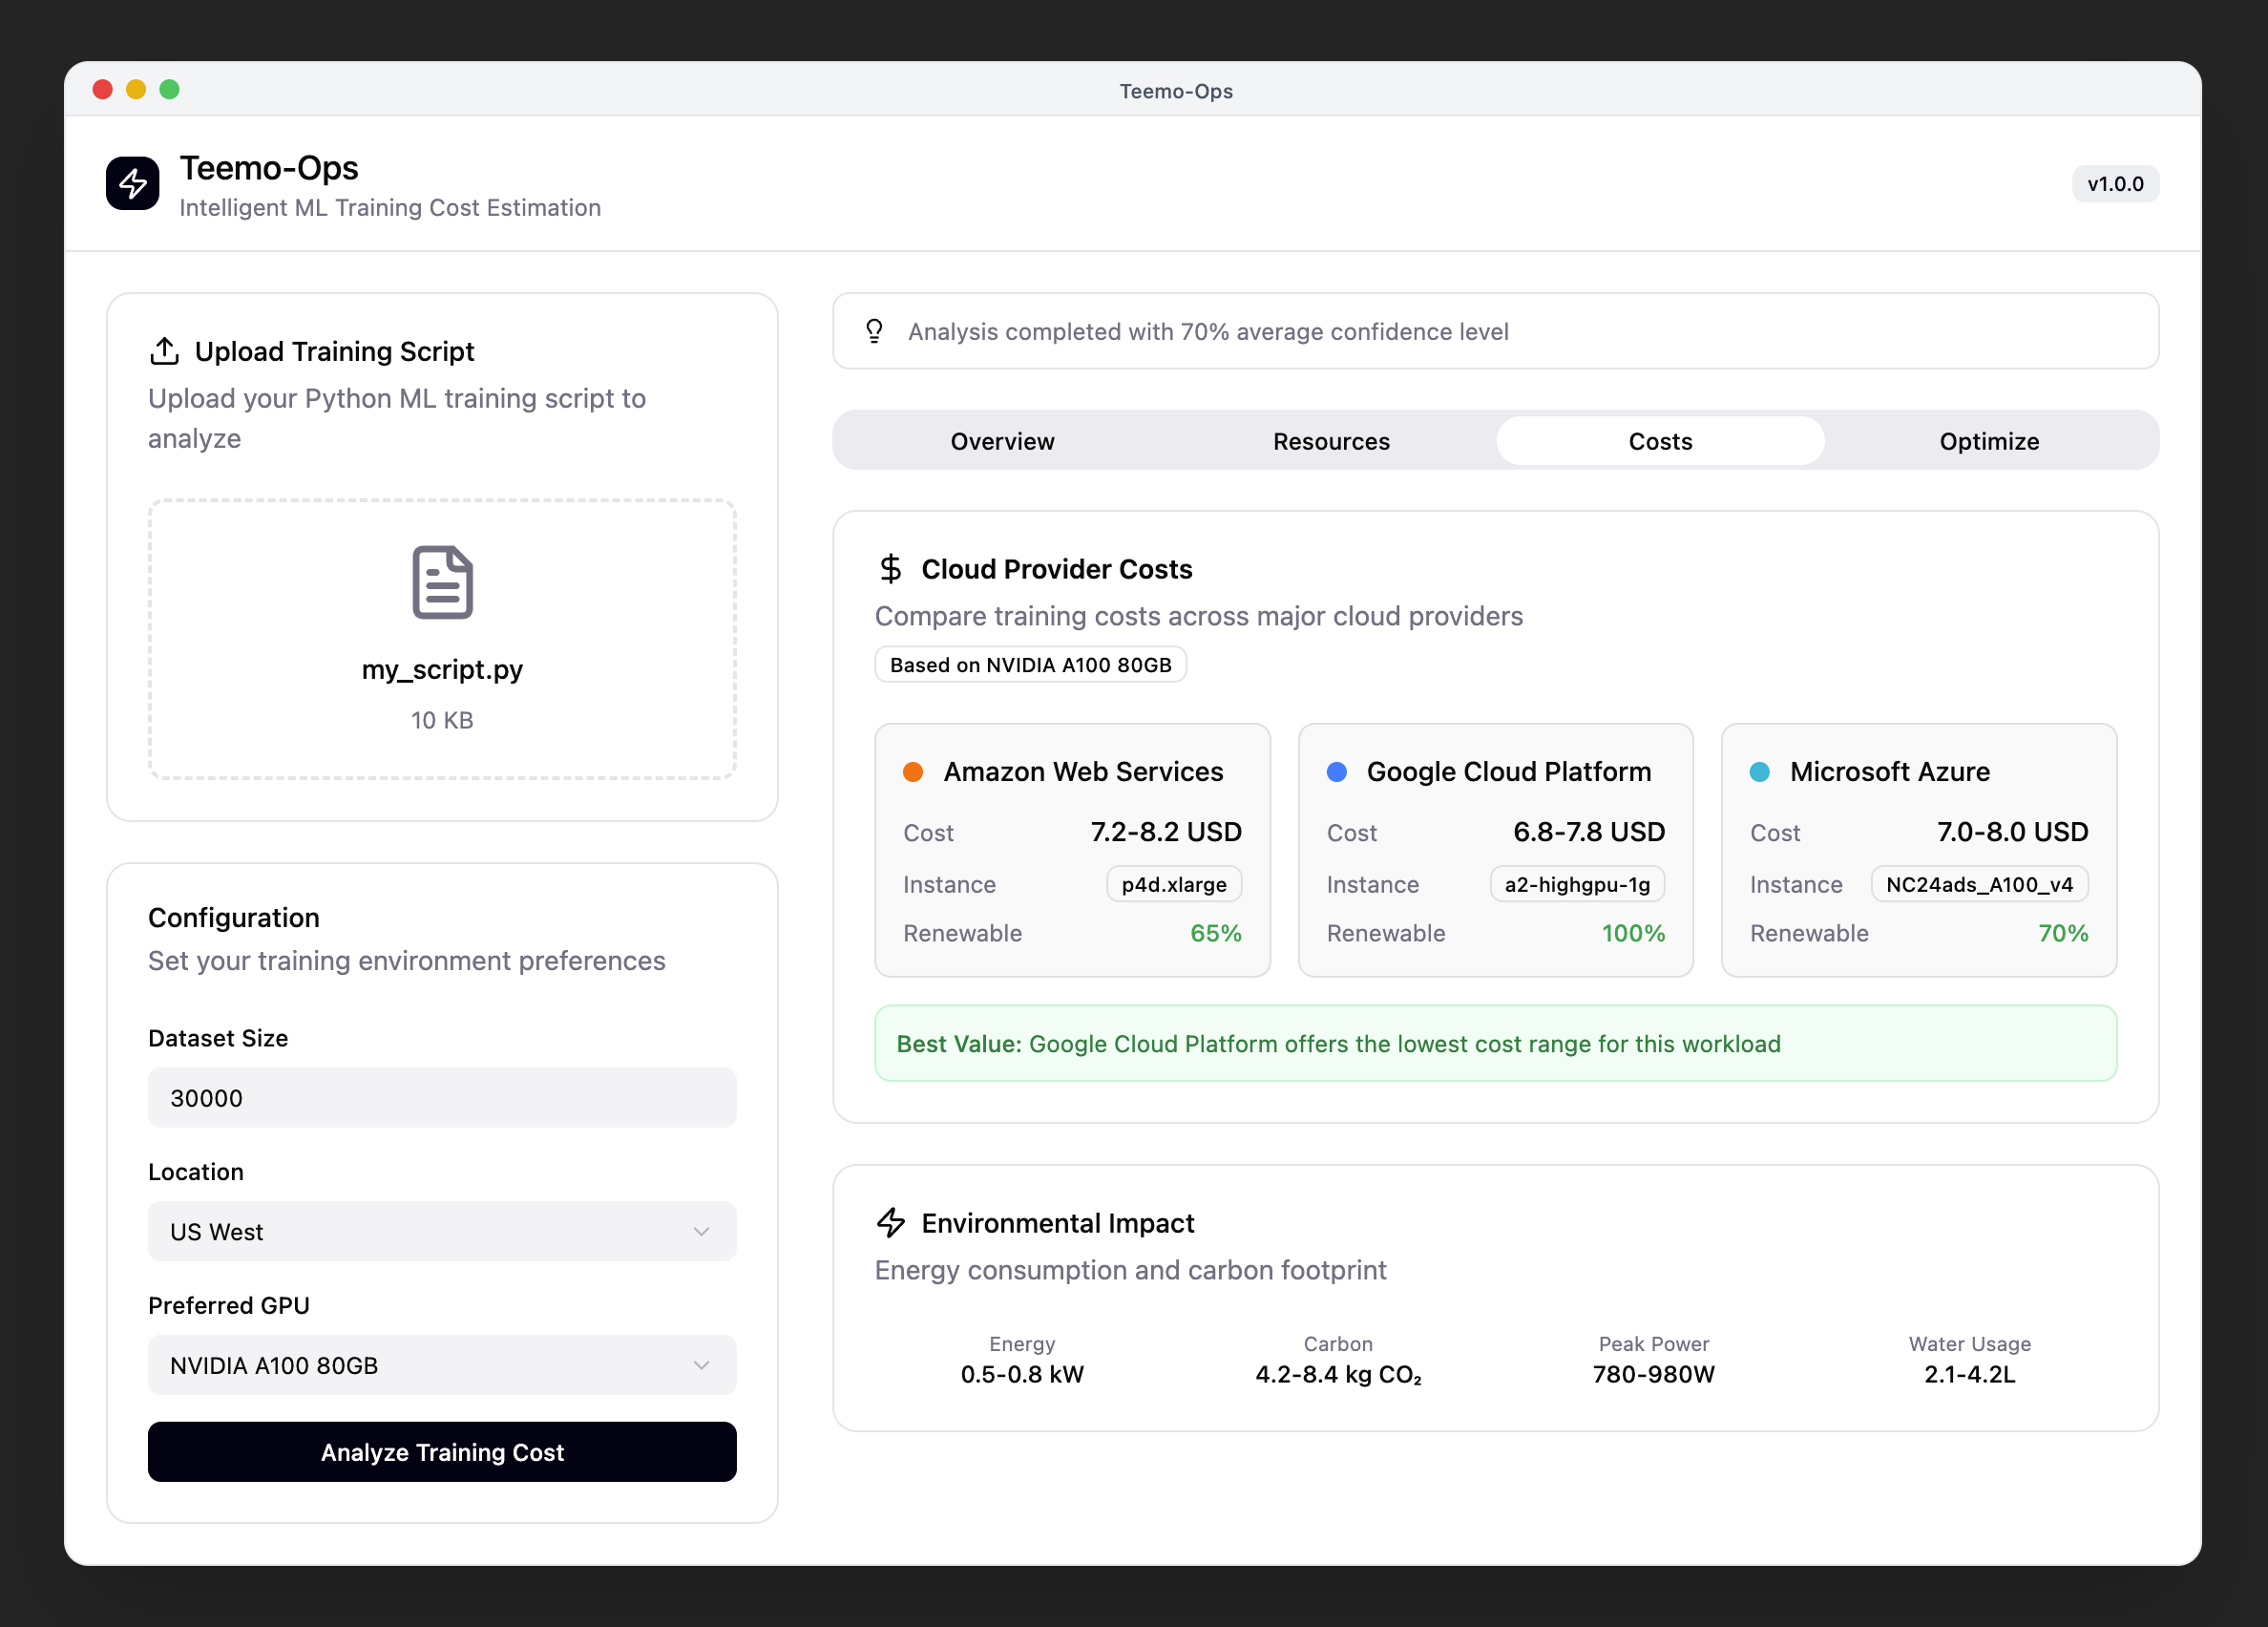Click the Teemo-Ops app heading

[x=269, y=168]
